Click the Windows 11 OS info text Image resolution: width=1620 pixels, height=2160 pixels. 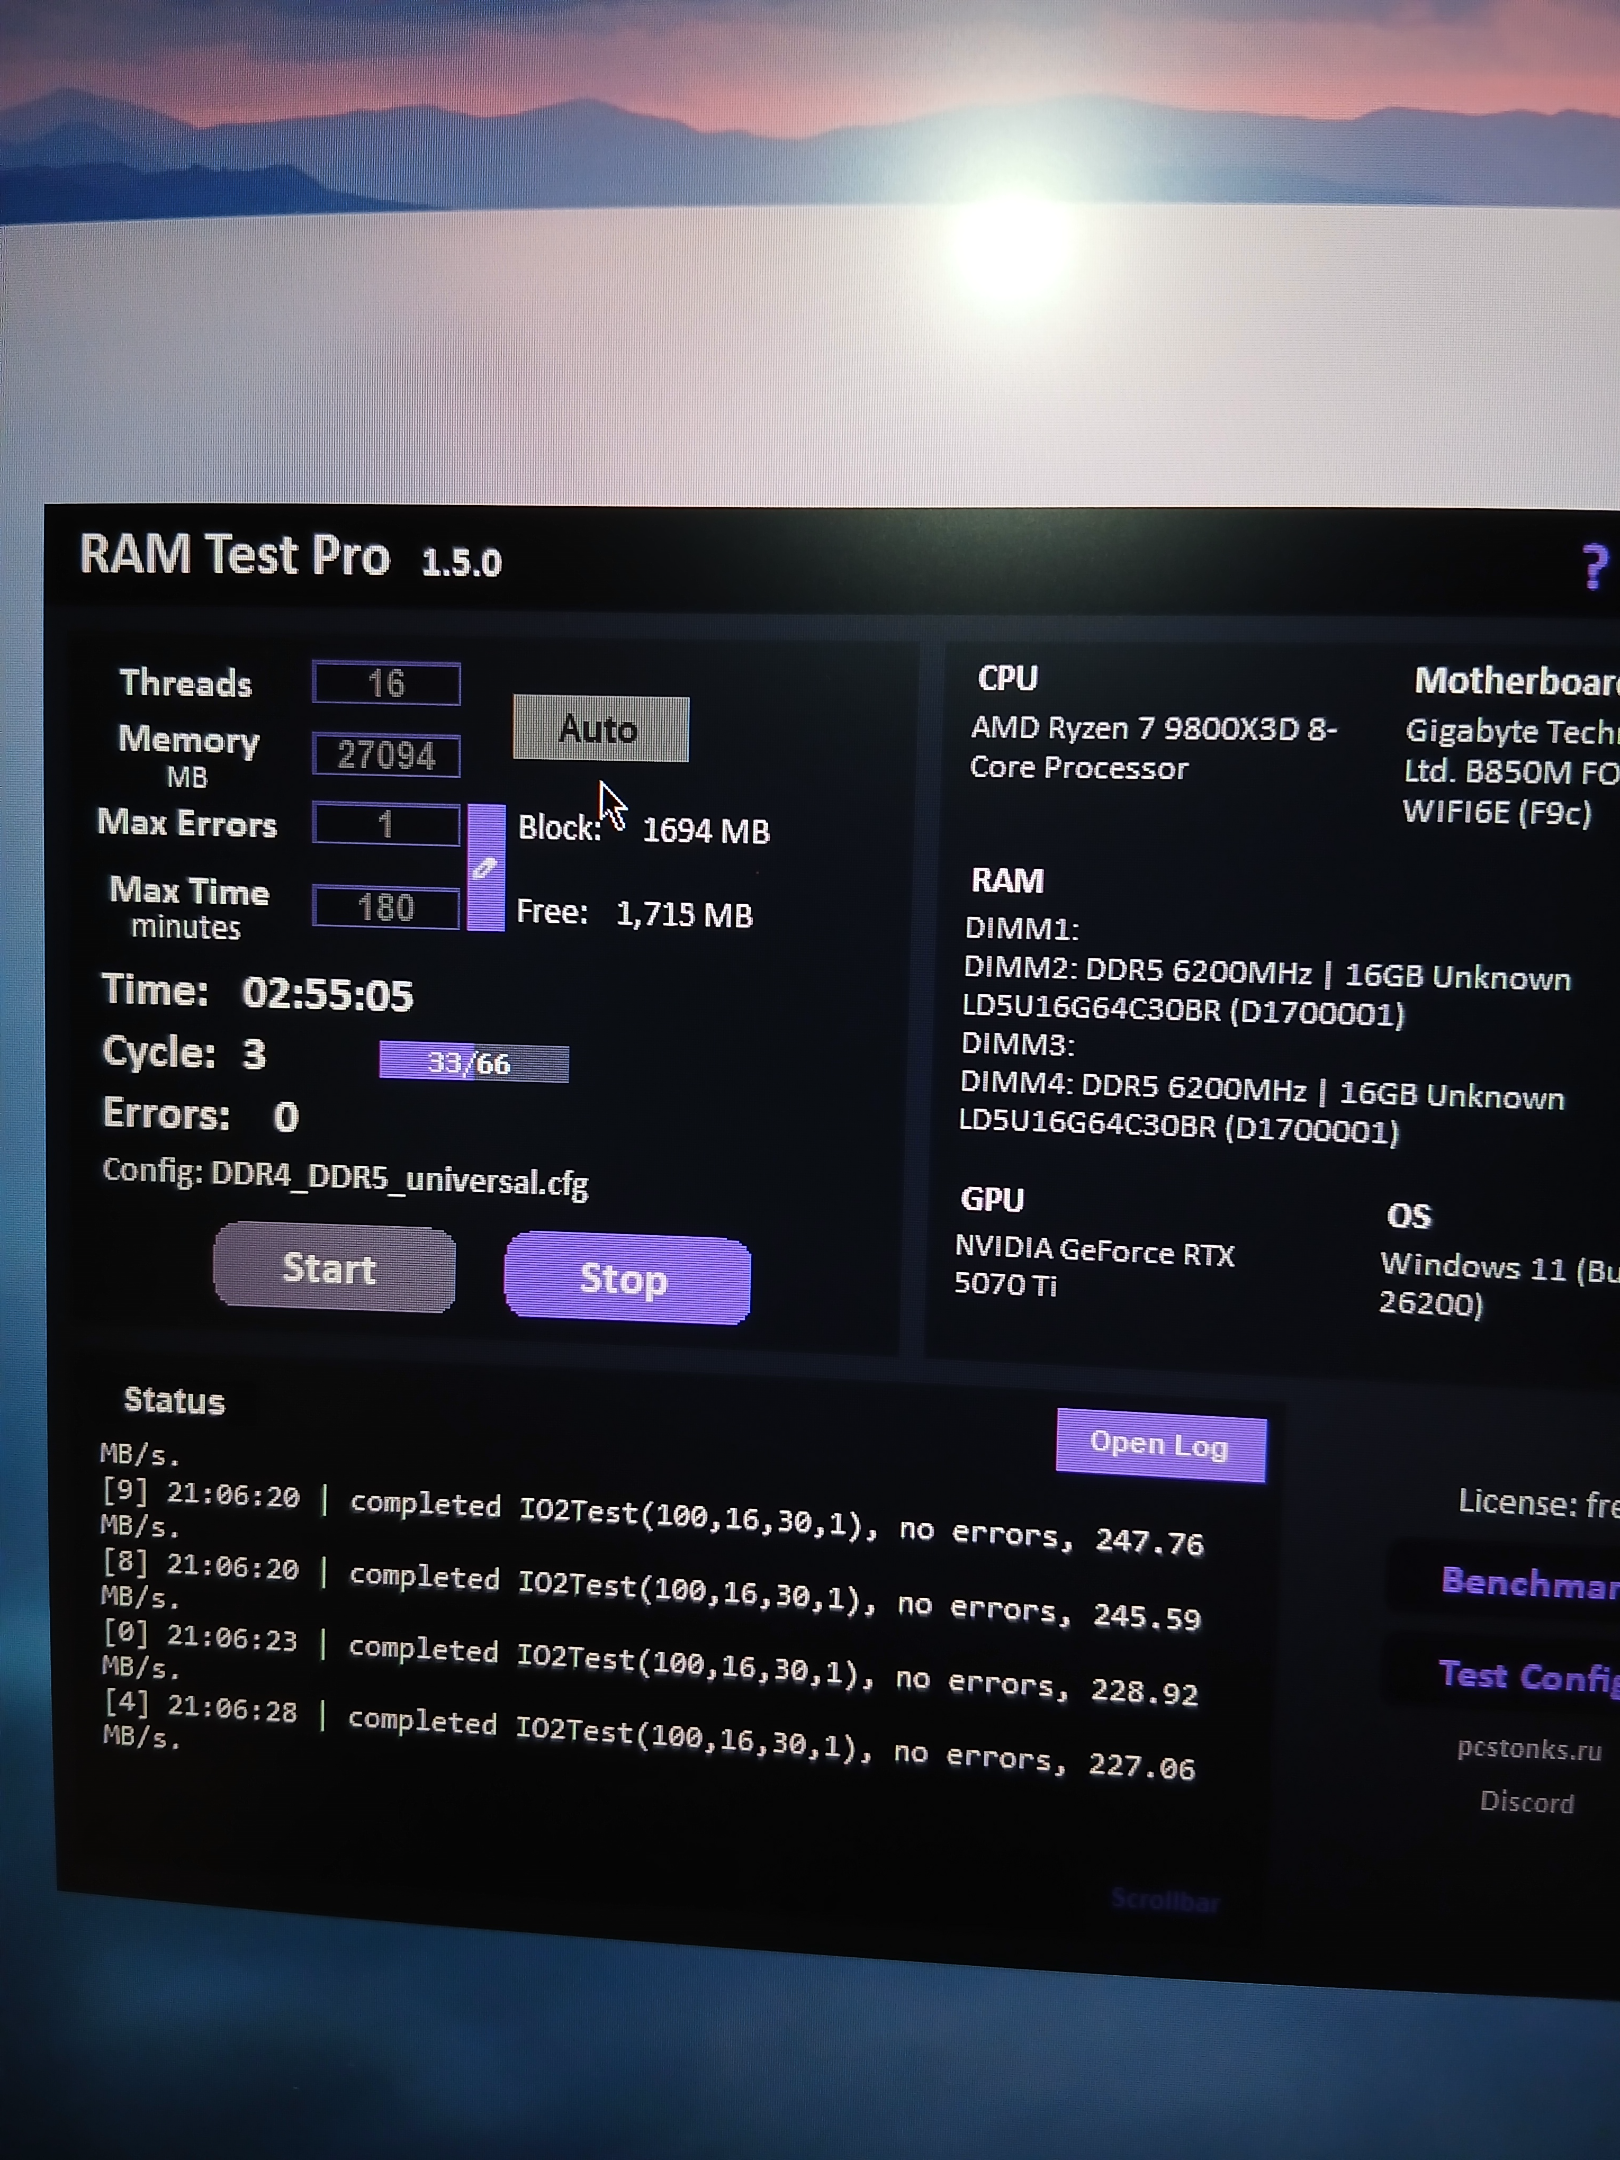(x=1499, y=1285)
